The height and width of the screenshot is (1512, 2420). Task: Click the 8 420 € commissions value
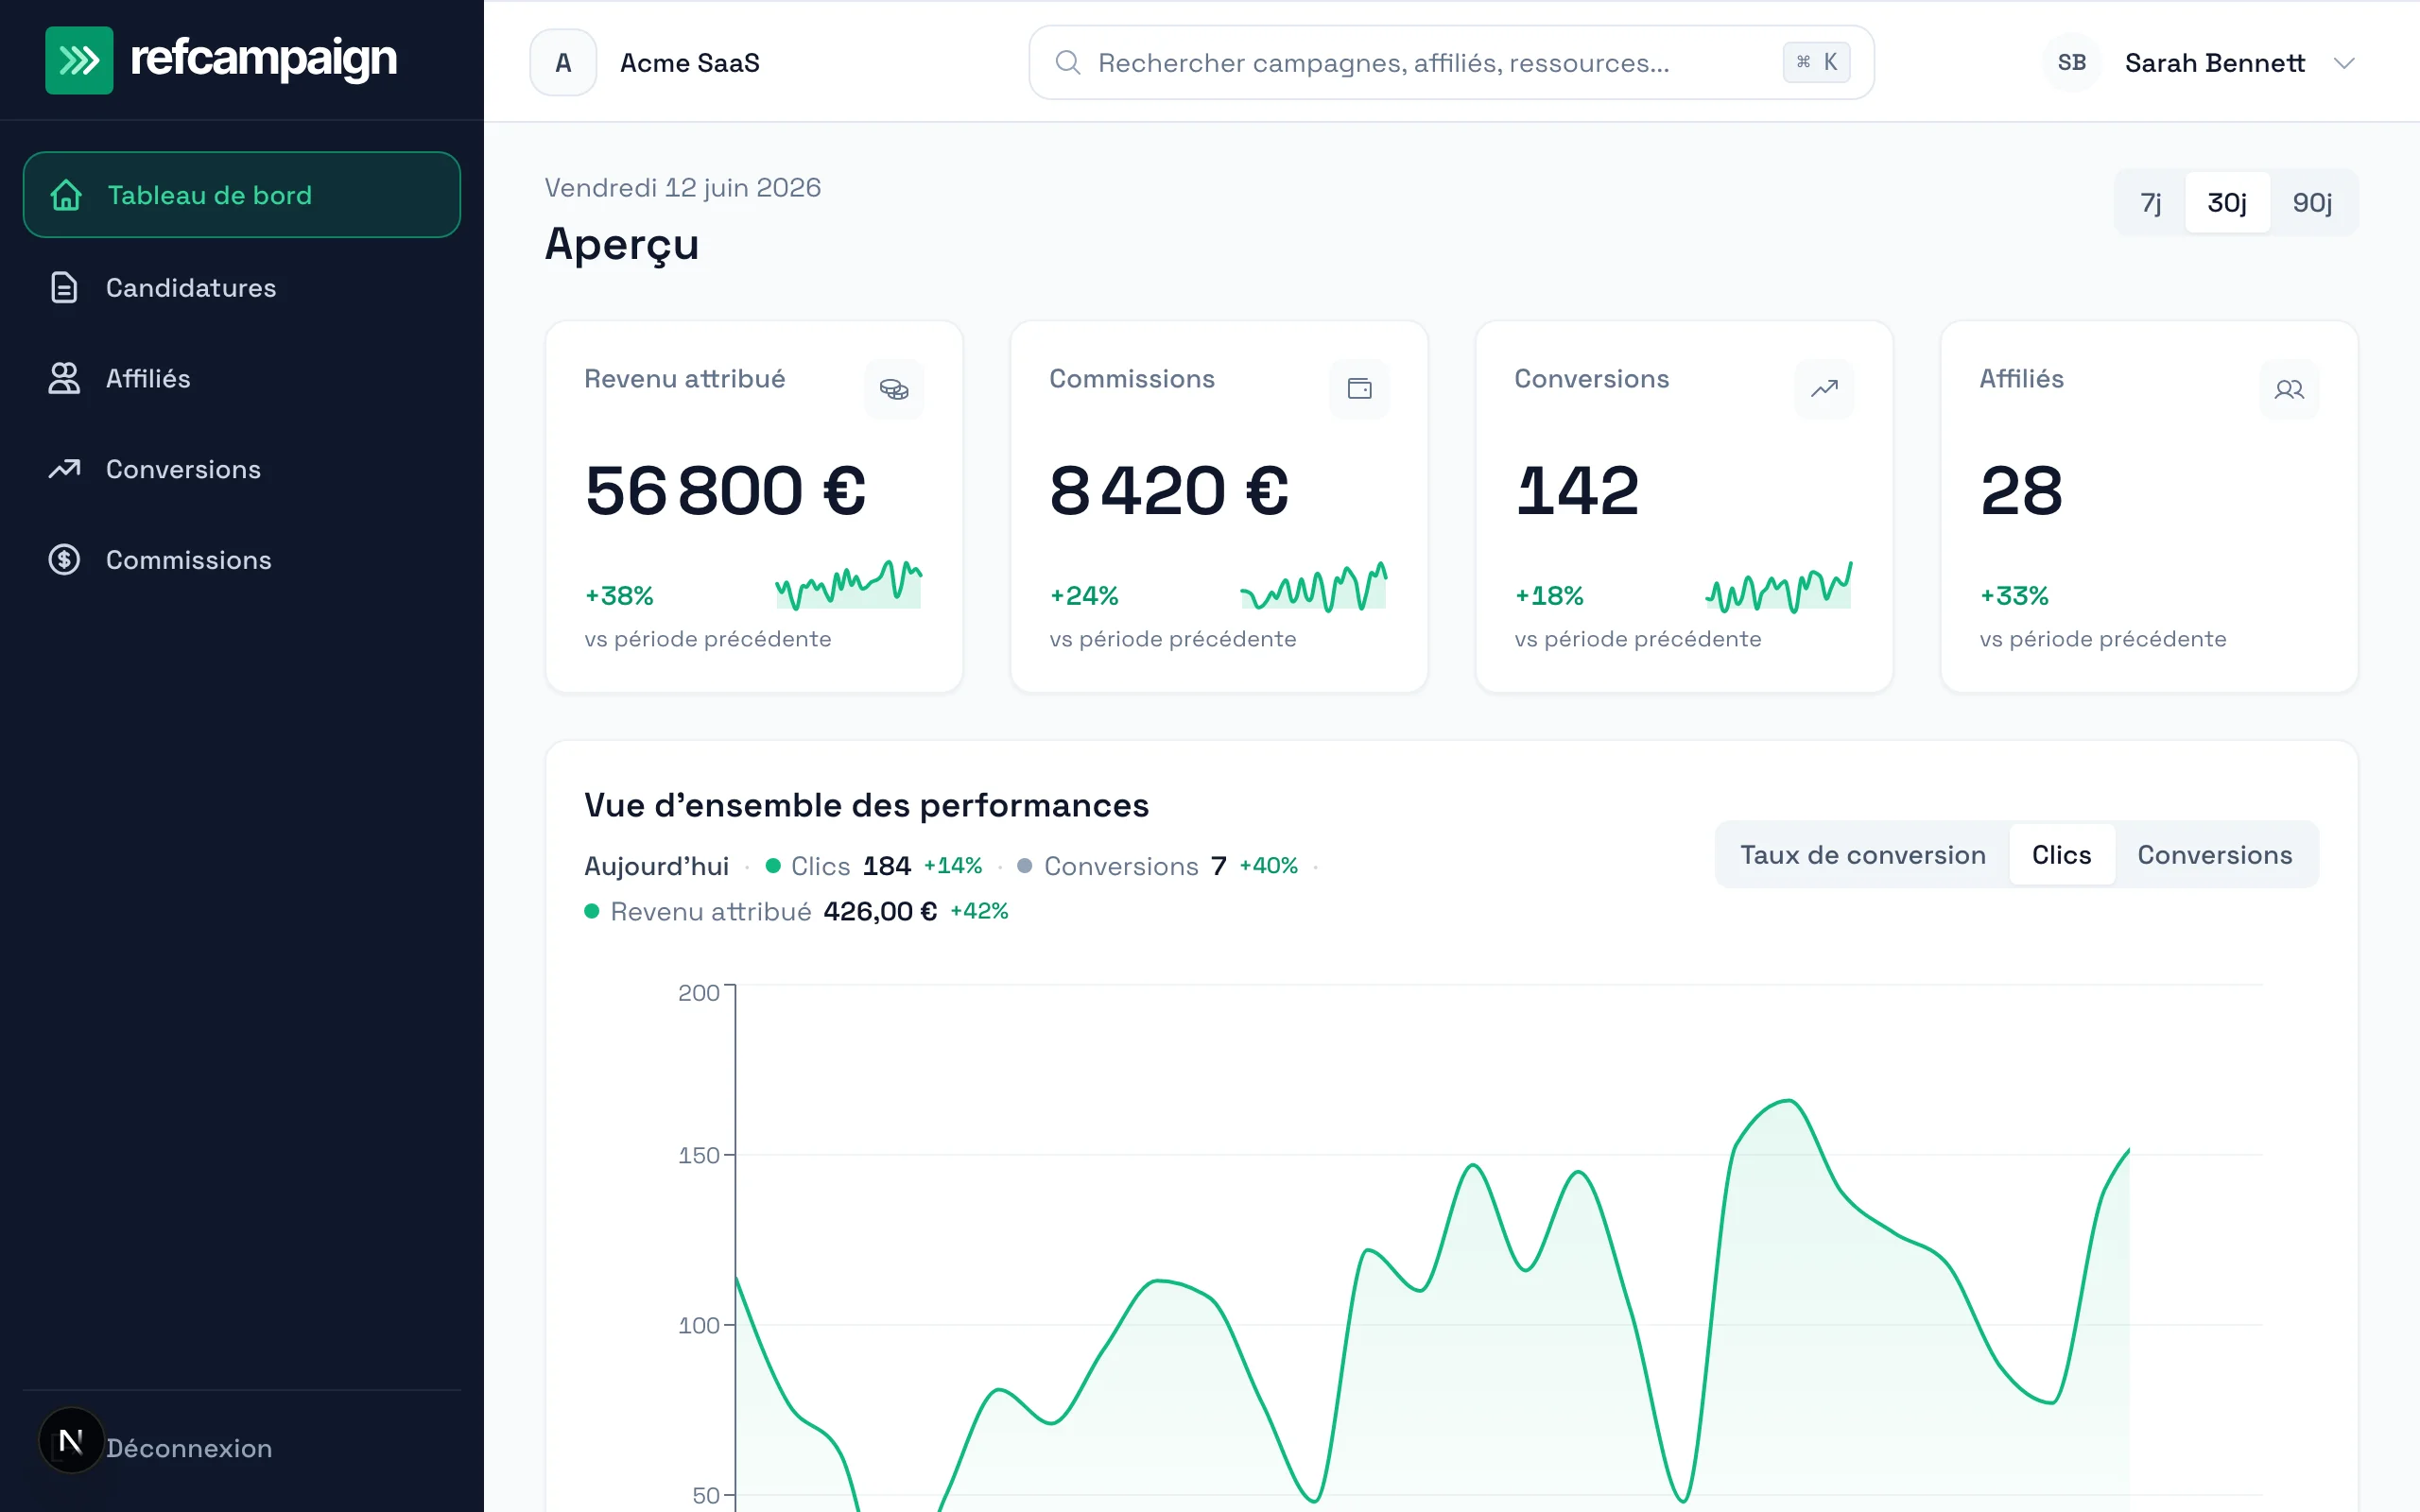(x=1169, y=490)
